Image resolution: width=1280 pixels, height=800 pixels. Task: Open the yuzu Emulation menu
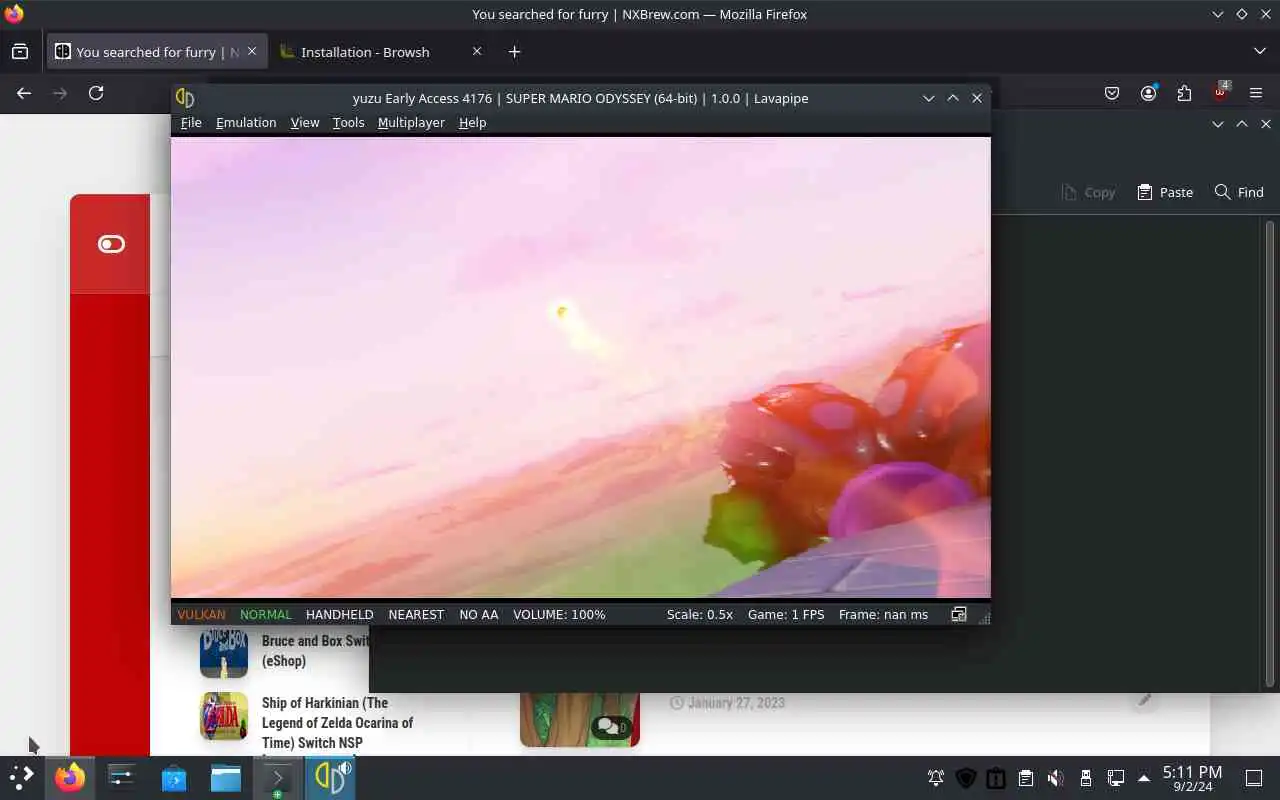(x=246, y=122)
